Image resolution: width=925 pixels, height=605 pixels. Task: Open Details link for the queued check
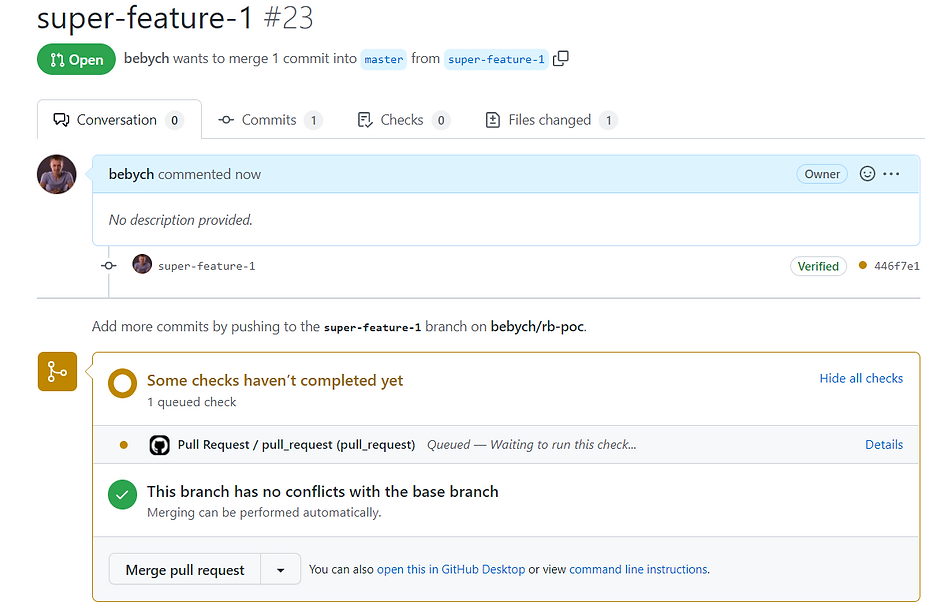[x=884, y=445]
